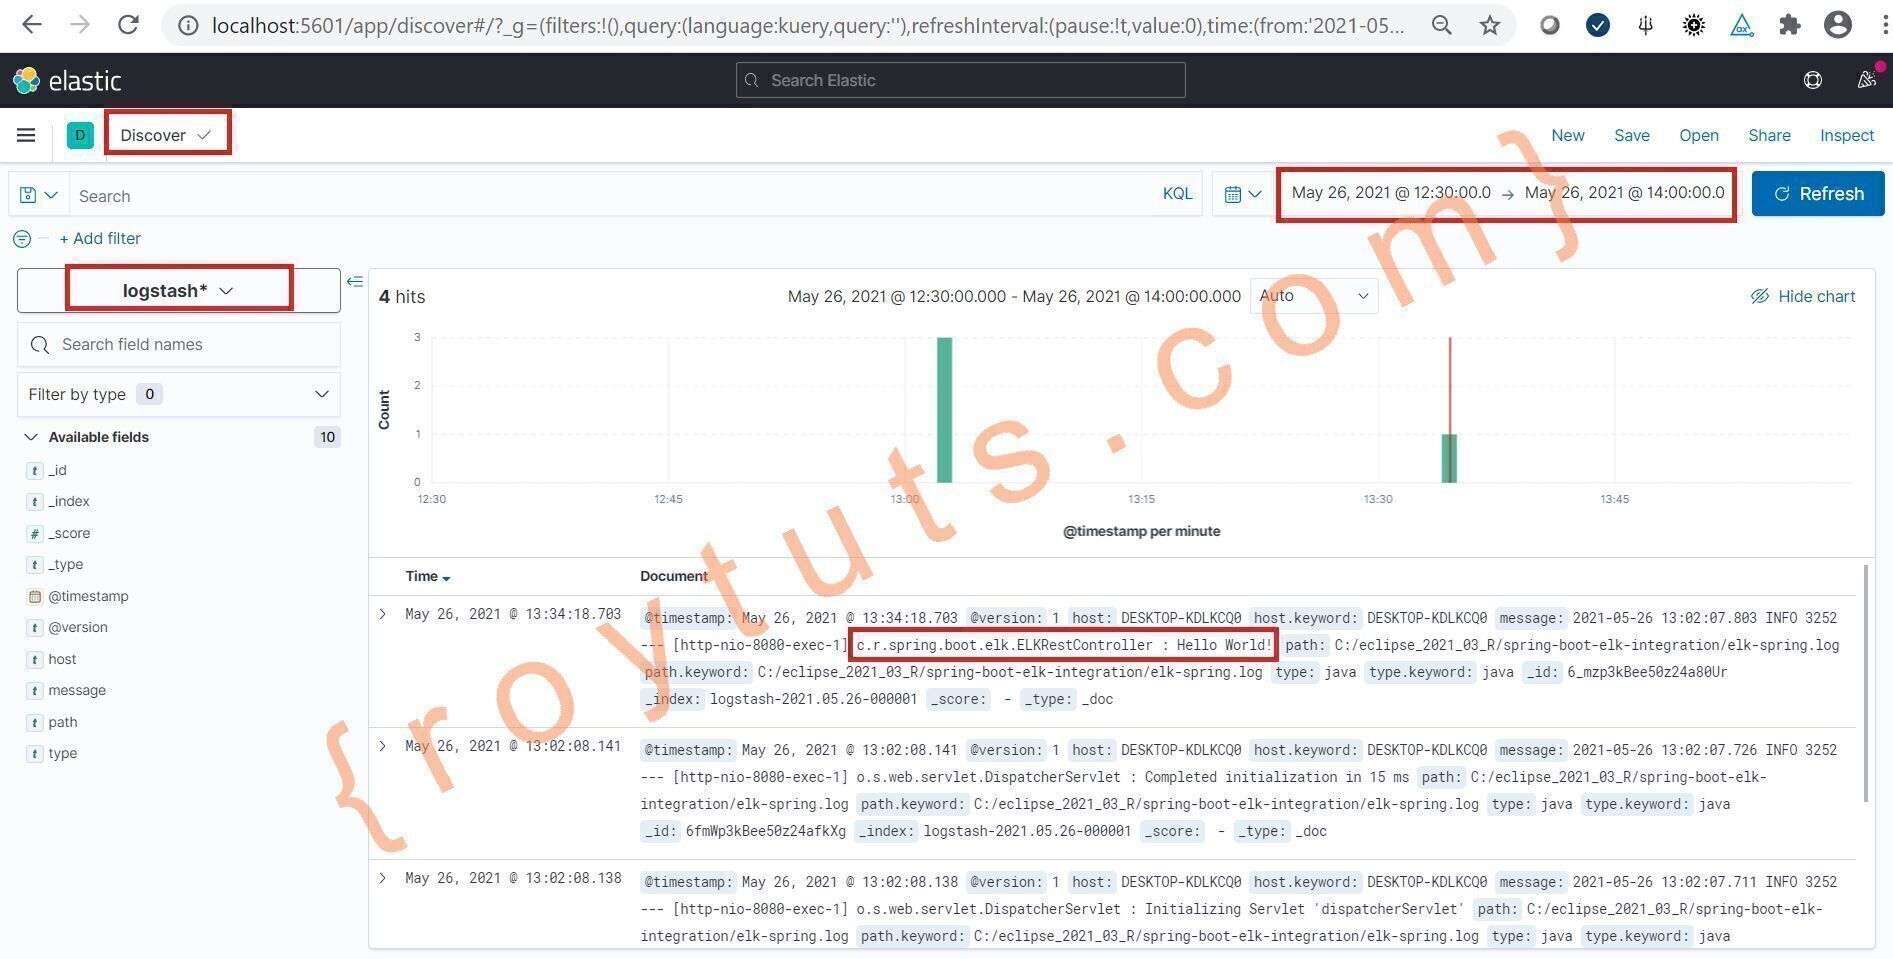Open the end date May 26 14:00
This screenshot has width=1893, height=959.
pyautogui.click(x=1624, y=193)
